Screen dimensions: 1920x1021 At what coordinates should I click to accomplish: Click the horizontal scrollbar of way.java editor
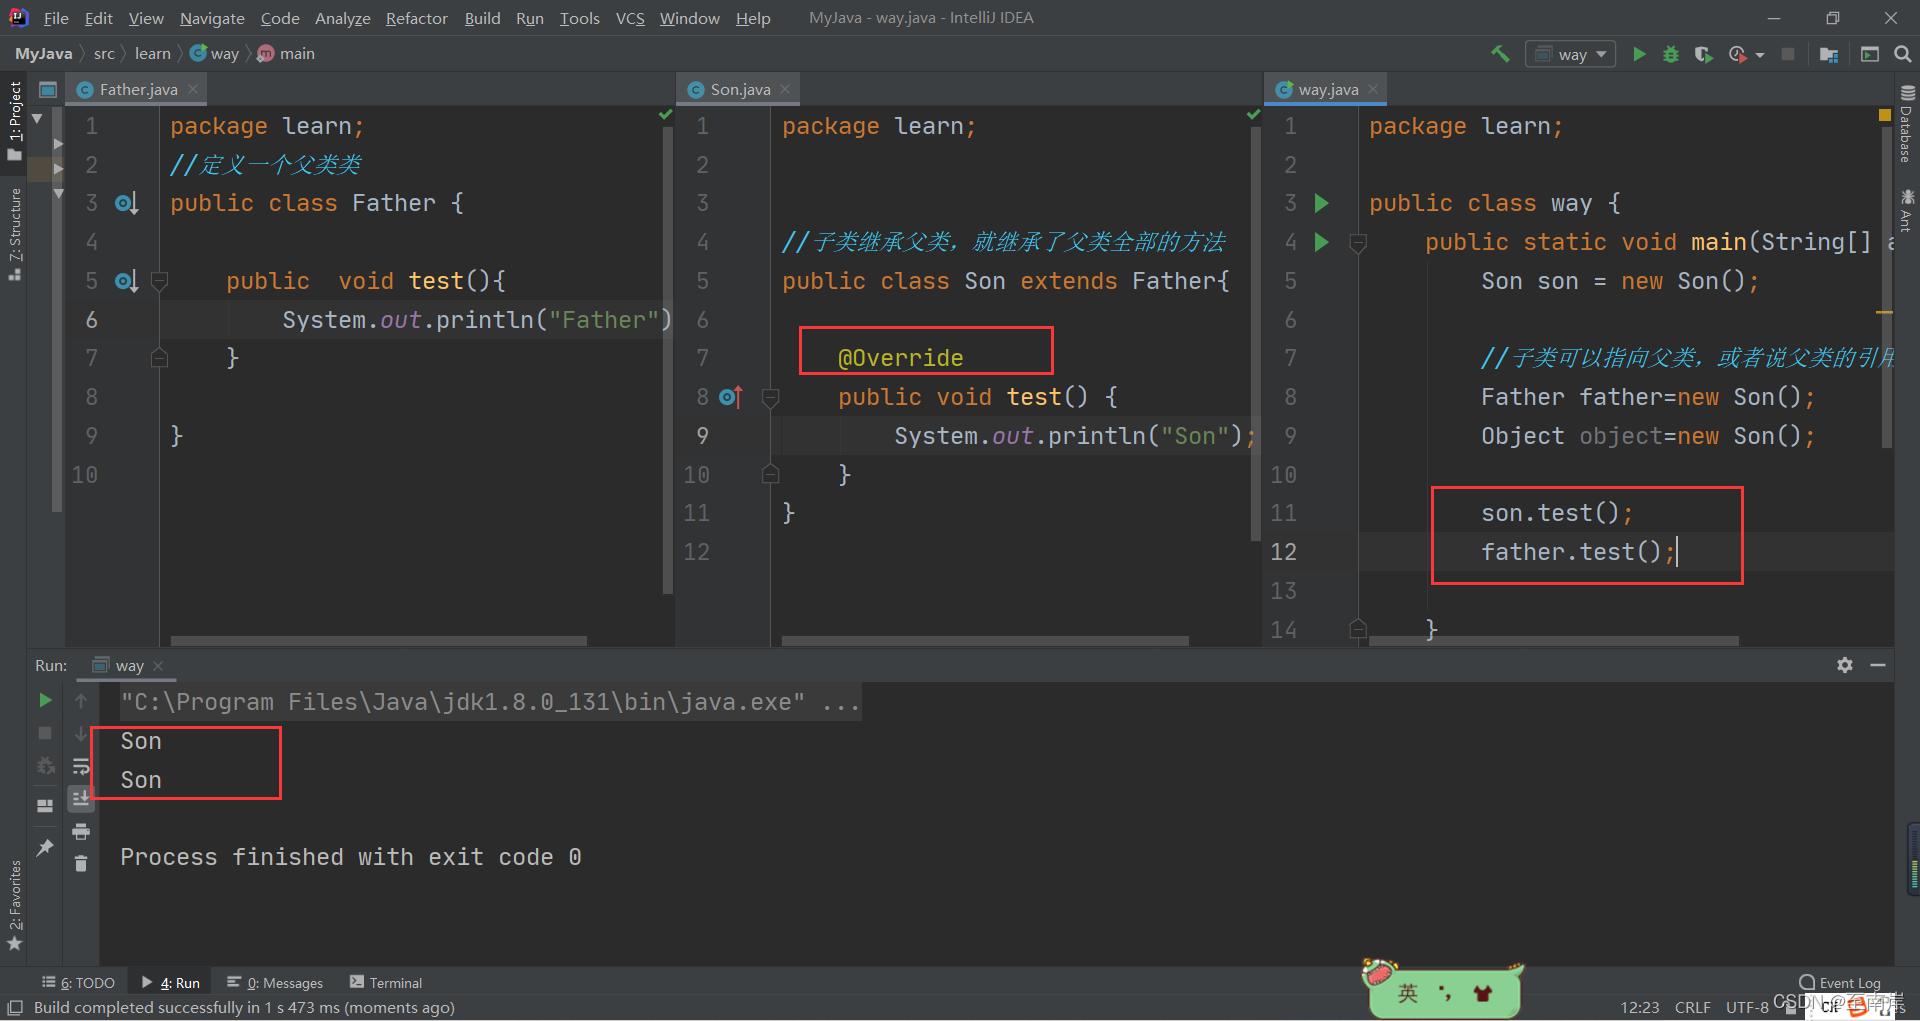tap(1553, 640)
